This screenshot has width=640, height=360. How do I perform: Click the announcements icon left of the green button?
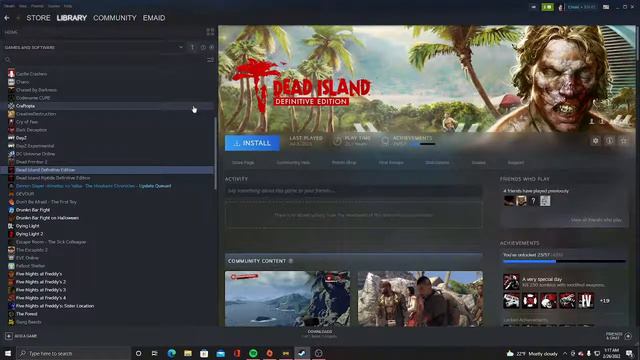pyautogui.click(x=533, y=7)
